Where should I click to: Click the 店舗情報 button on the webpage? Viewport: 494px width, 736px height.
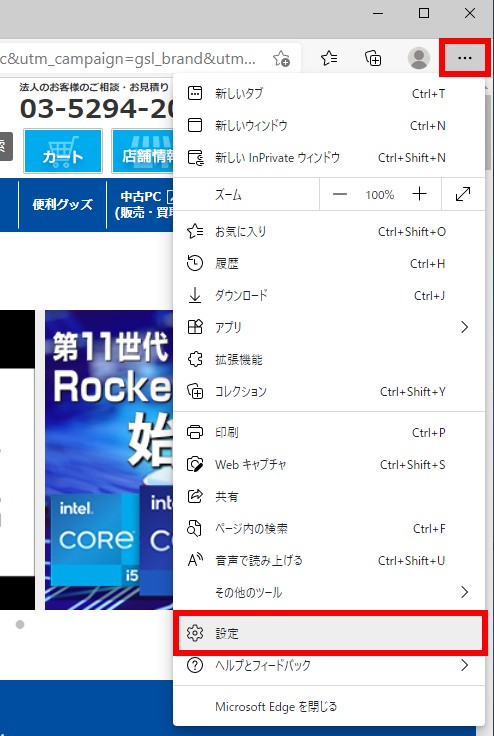click(x=143, y=151)
